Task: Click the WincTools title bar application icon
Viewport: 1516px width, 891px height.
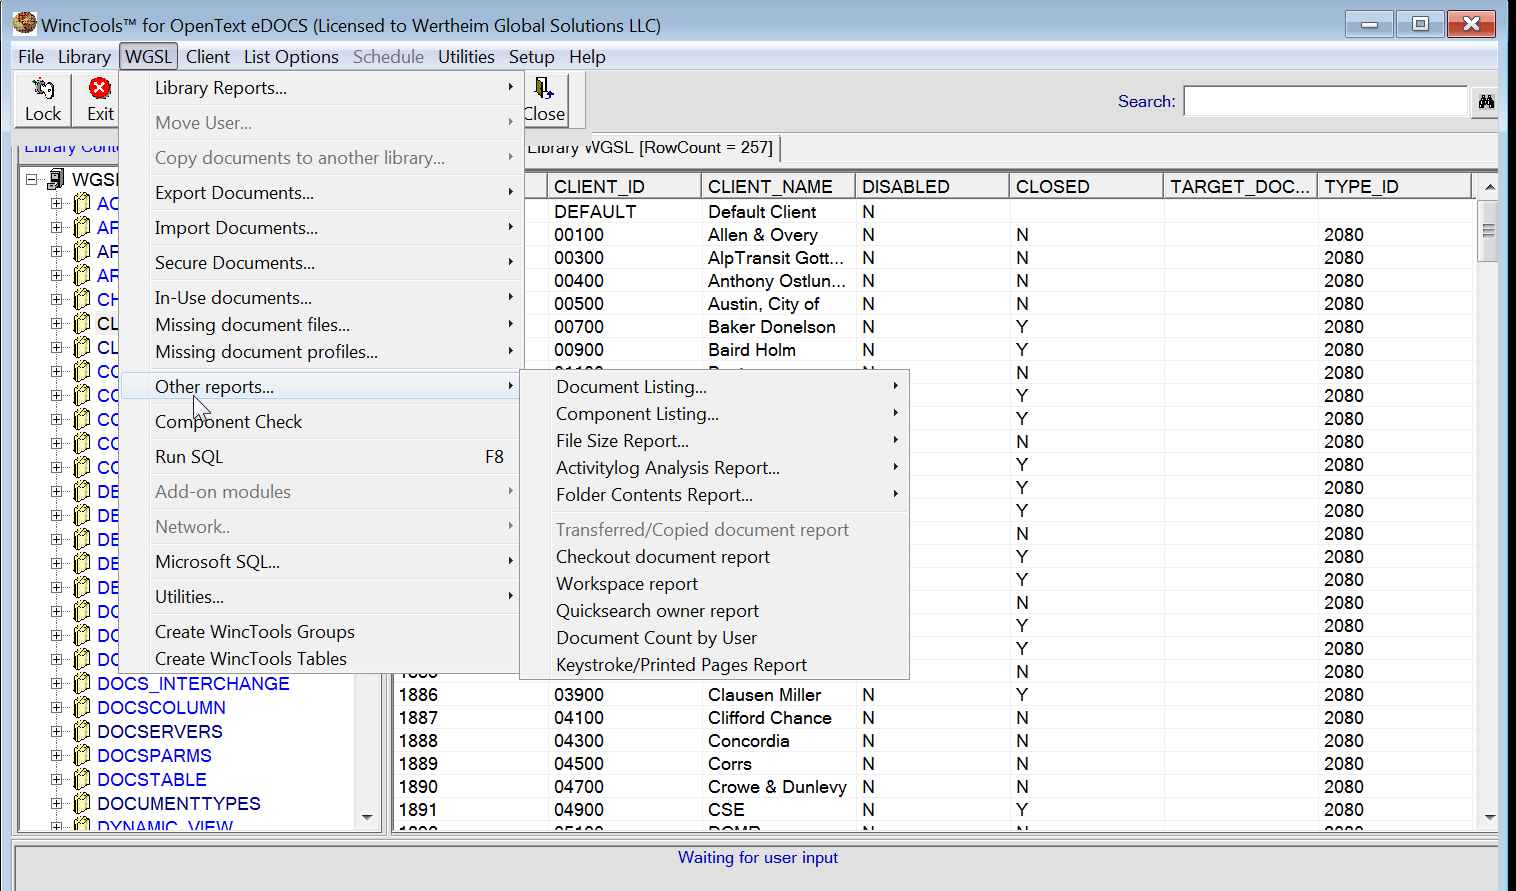Action: pyautogui.click(x=24, y=23)
